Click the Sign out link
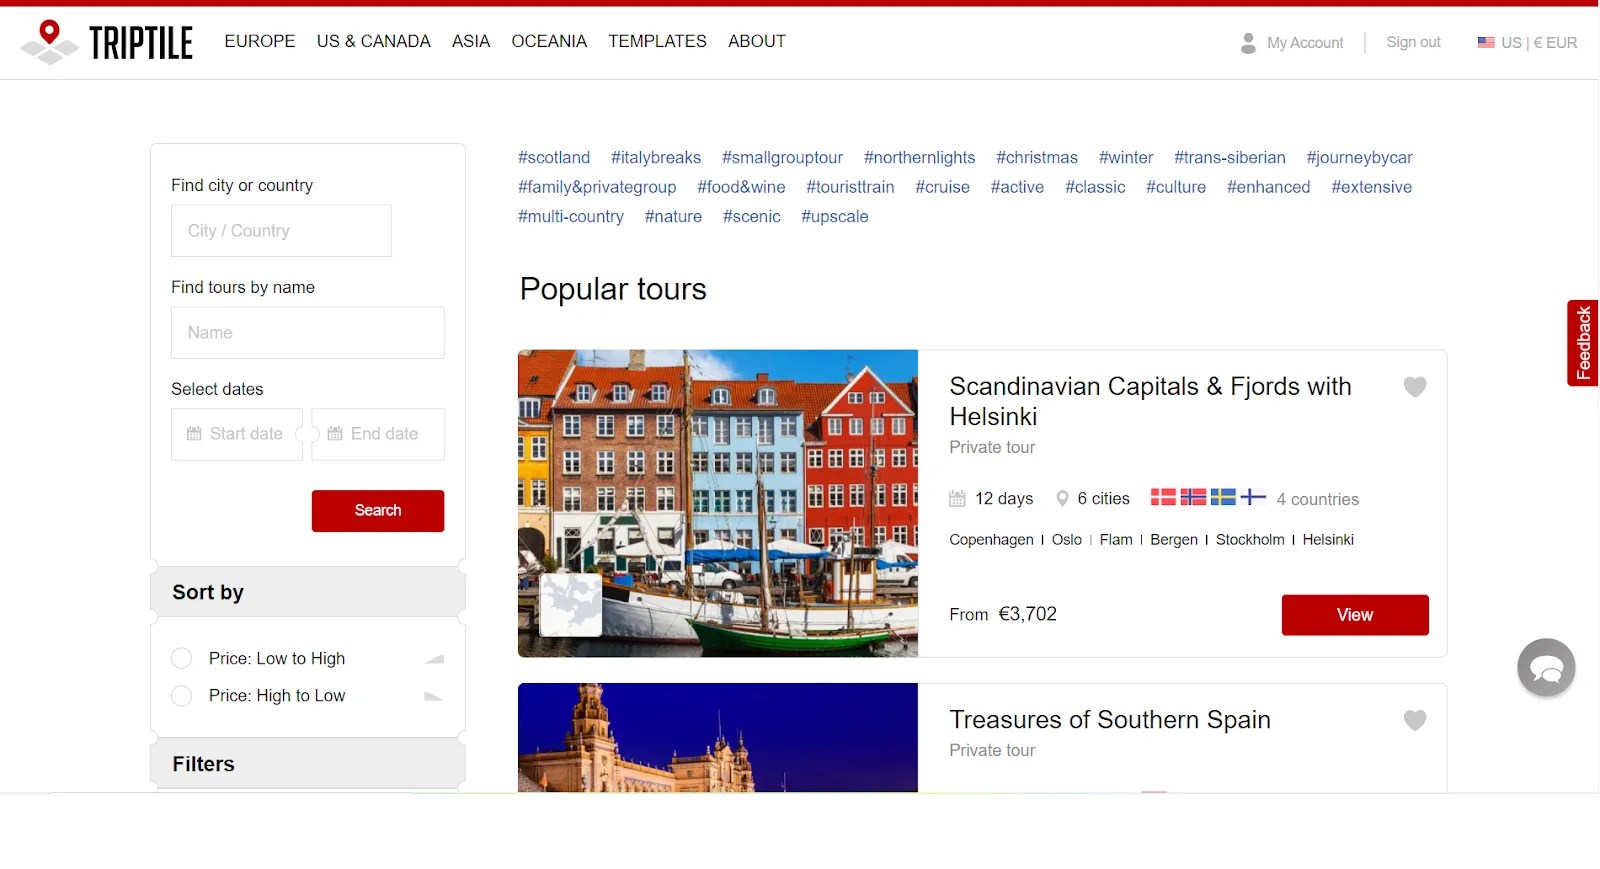The height and width of the screenshot is (869, 1600). tap(1413, 42)
